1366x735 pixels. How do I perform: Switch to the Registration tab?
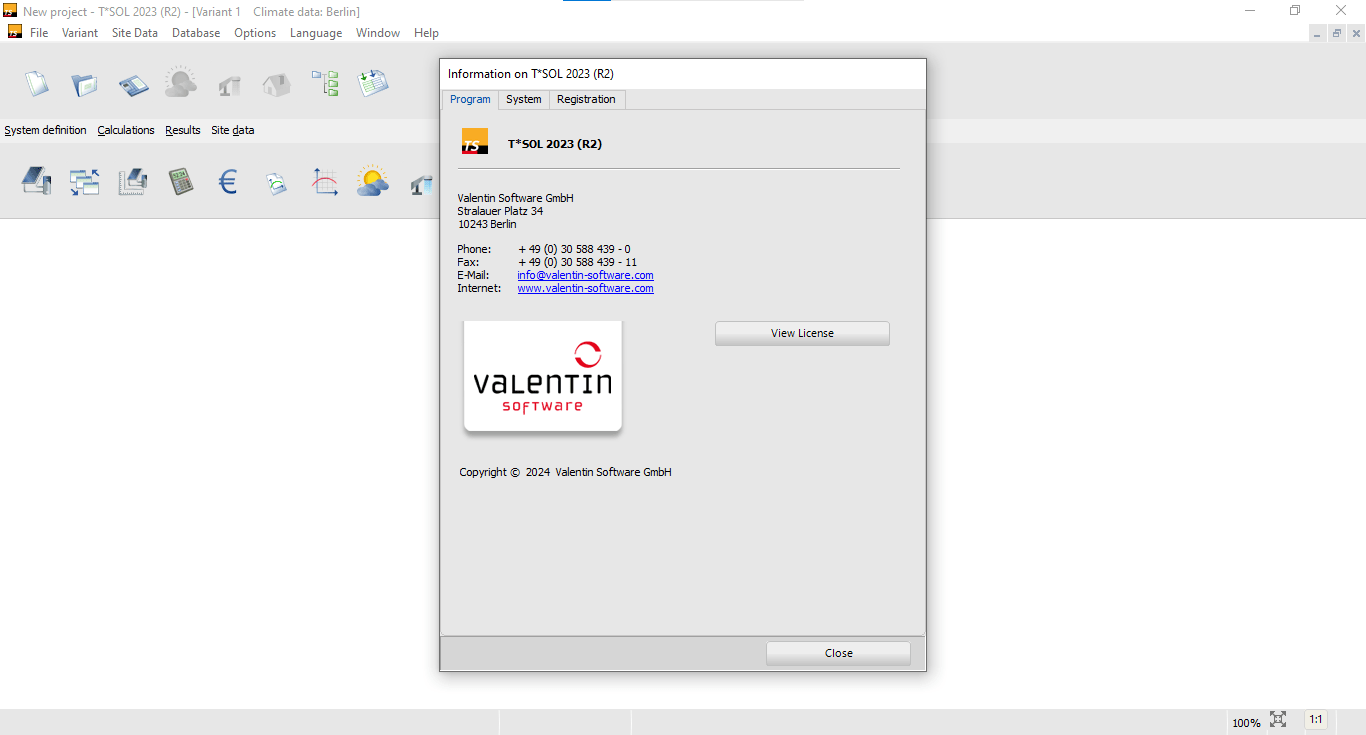[587, 99]
